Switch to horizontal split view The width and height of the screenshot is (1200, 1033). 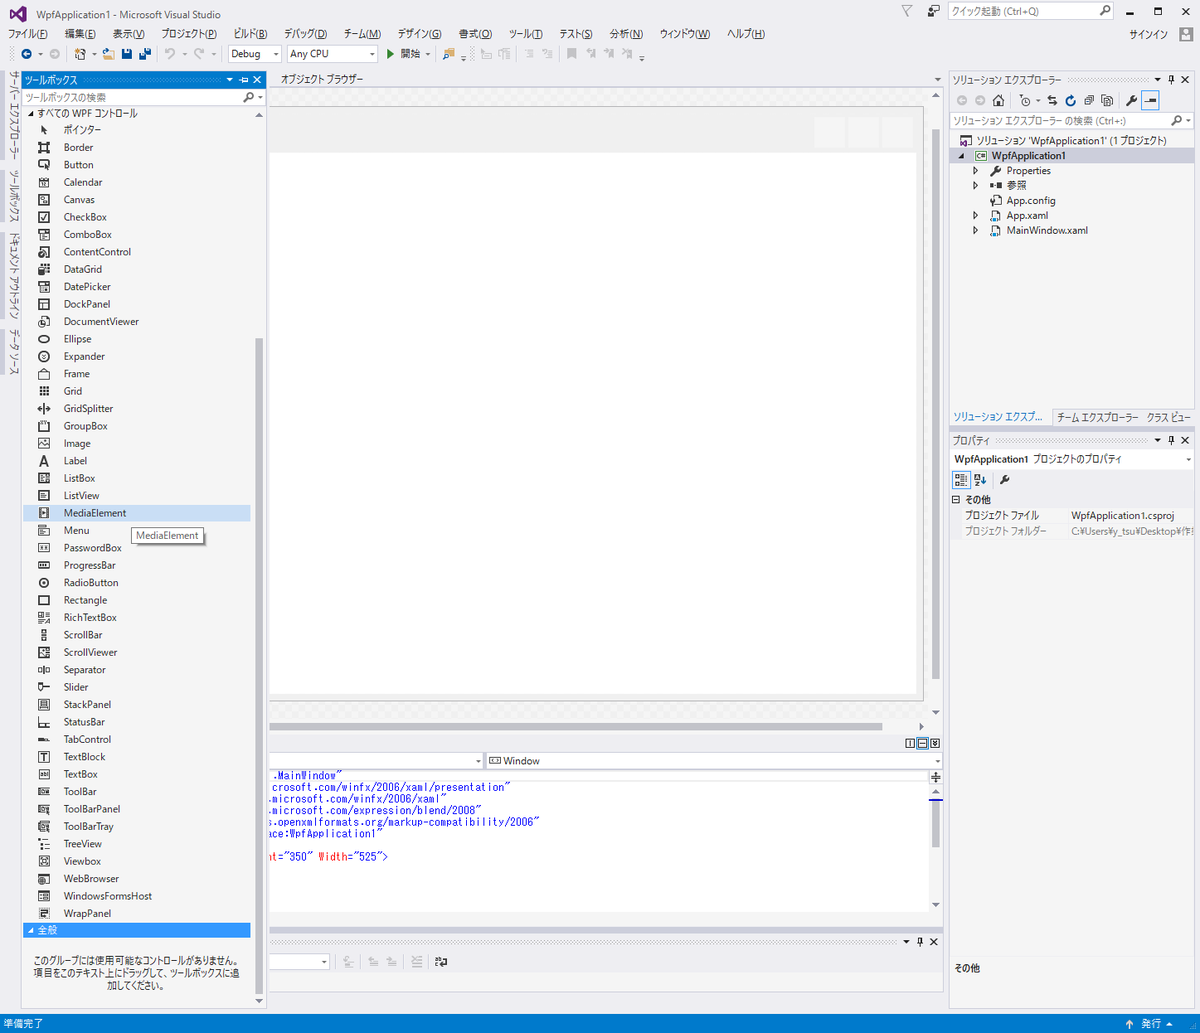pos(922,743)
